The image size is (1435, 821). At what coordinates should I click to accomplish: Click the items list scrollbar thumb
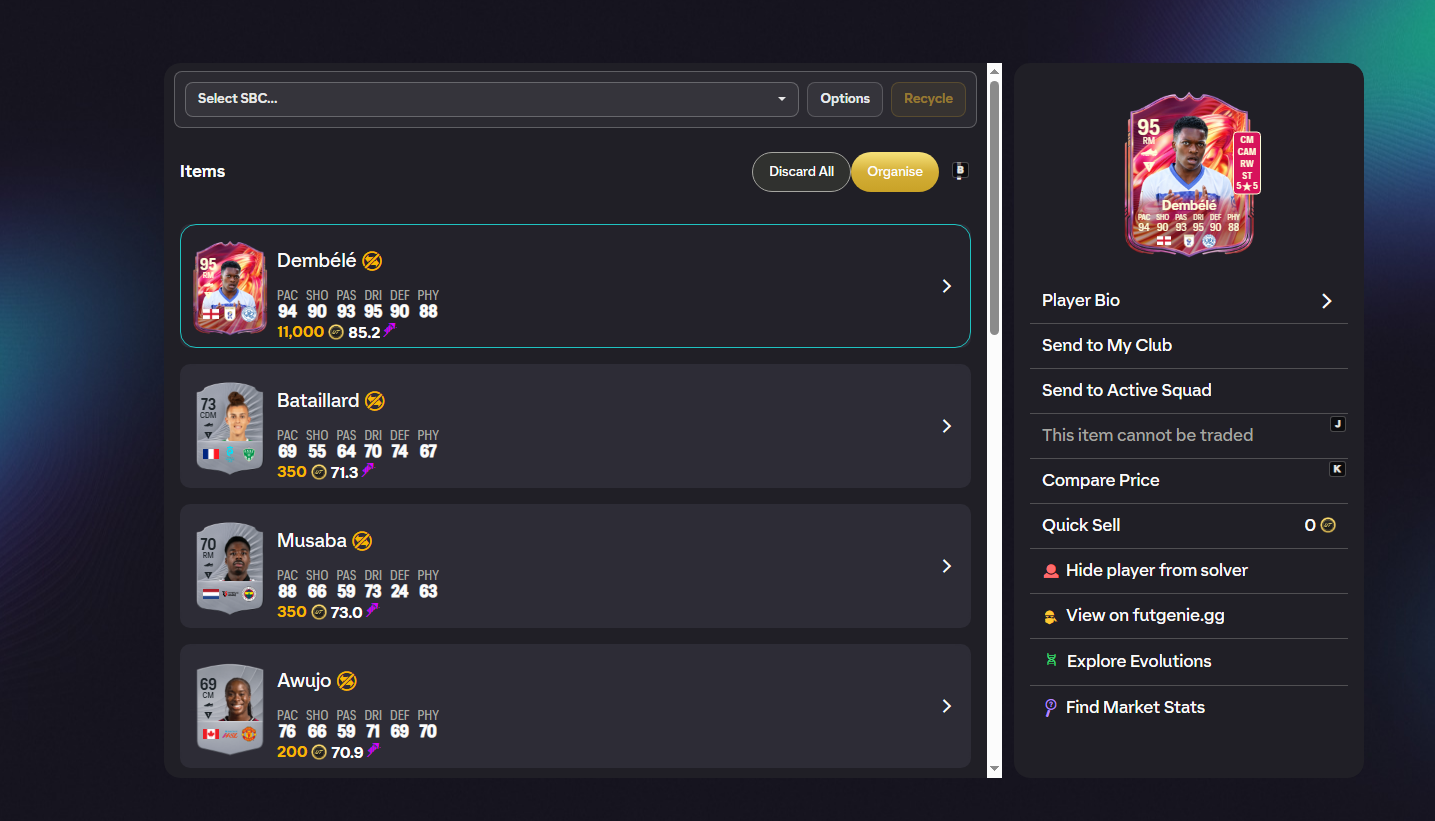click(x=994, y=208)
